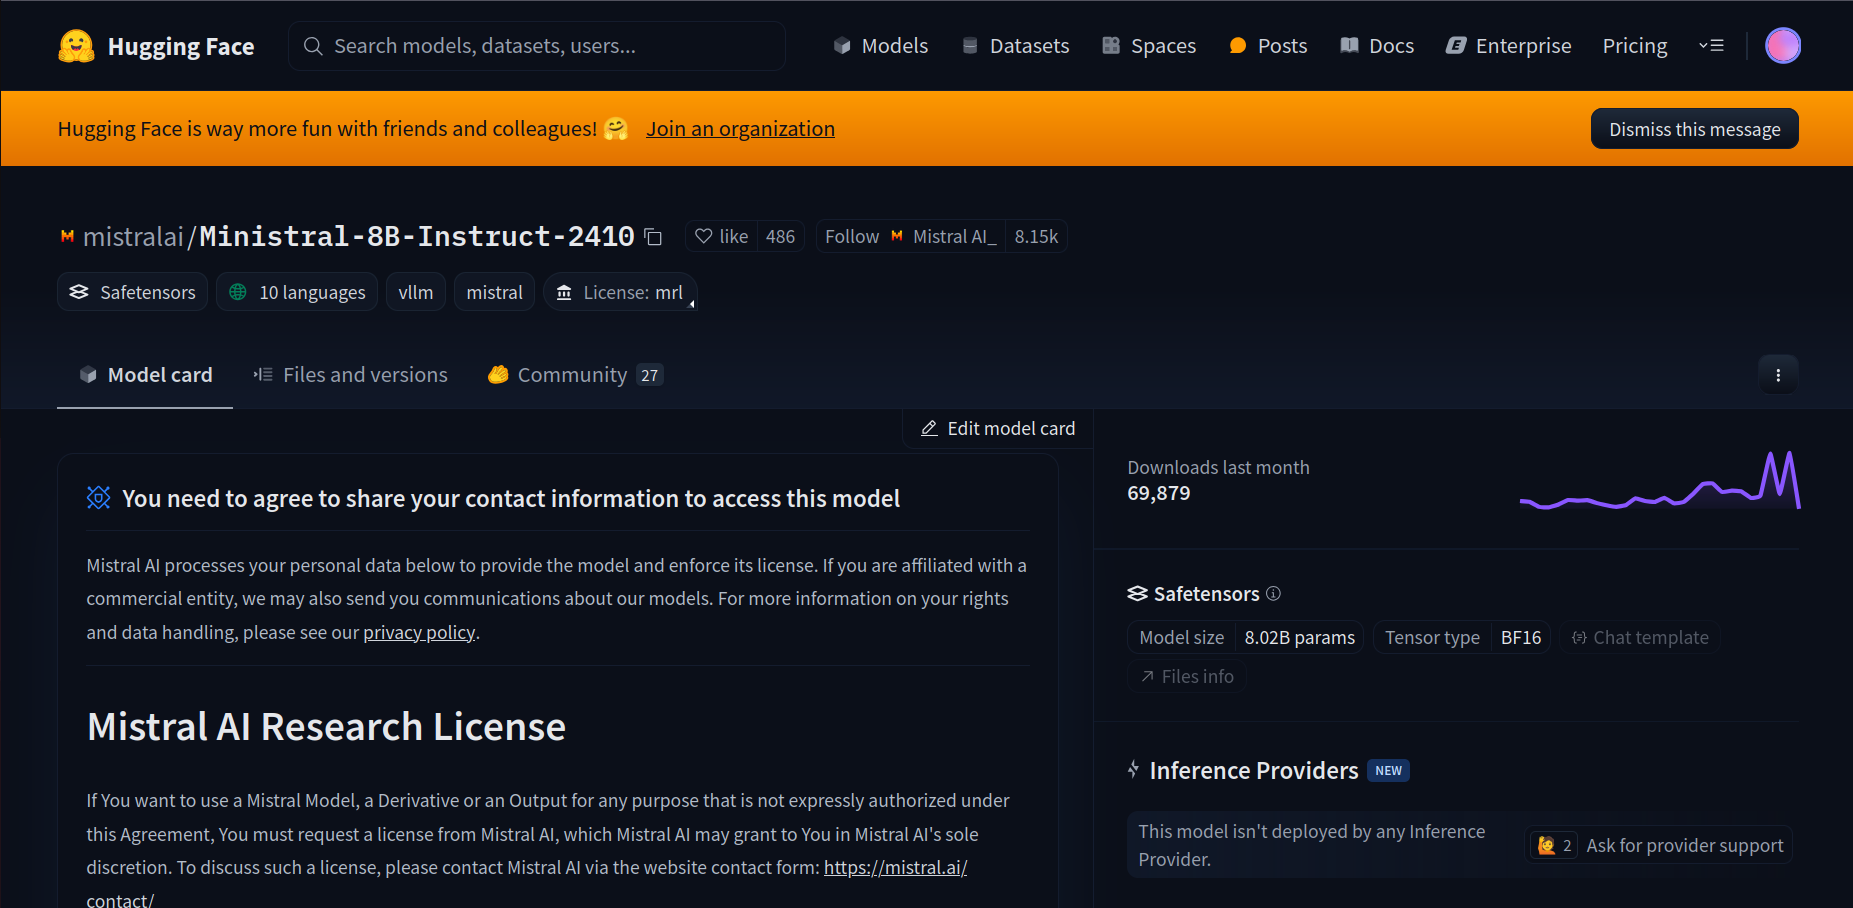
Task: Focus the search models input field
Action: 537,46
